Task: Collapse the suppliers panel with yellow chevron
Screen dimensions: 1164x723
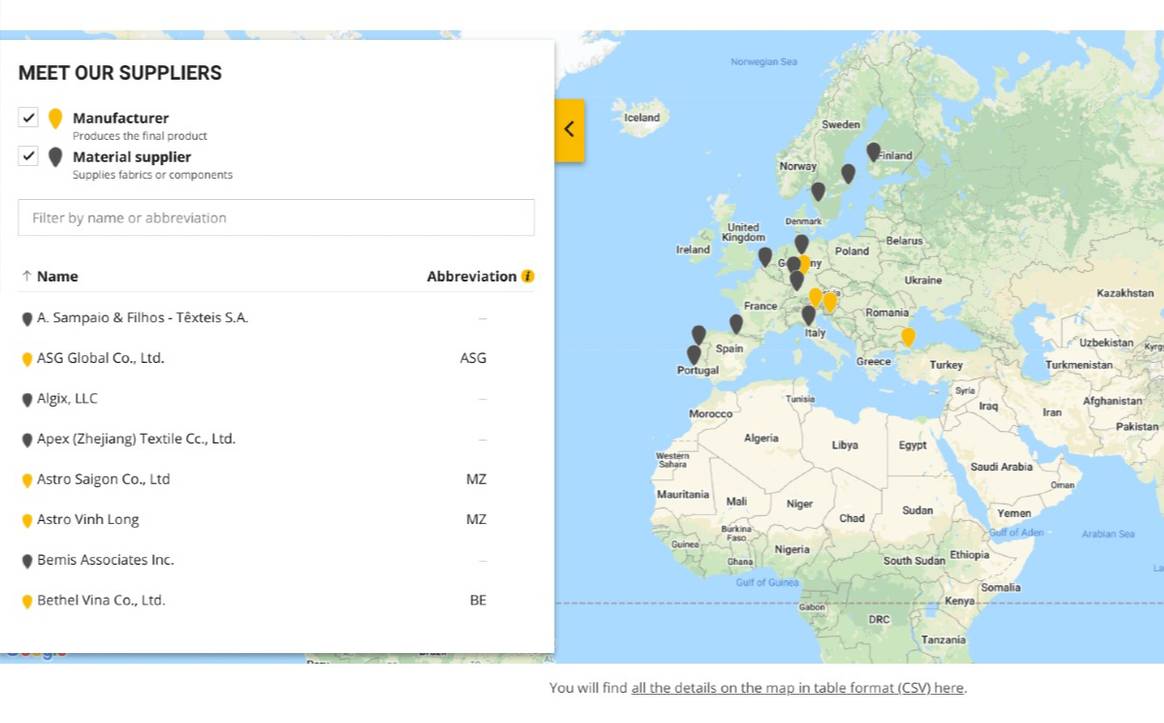Action: tap(569, 129)
